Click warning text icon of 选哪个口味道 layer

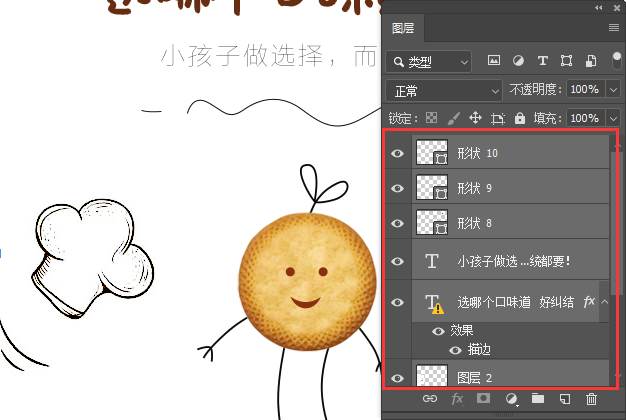[434, 304]
